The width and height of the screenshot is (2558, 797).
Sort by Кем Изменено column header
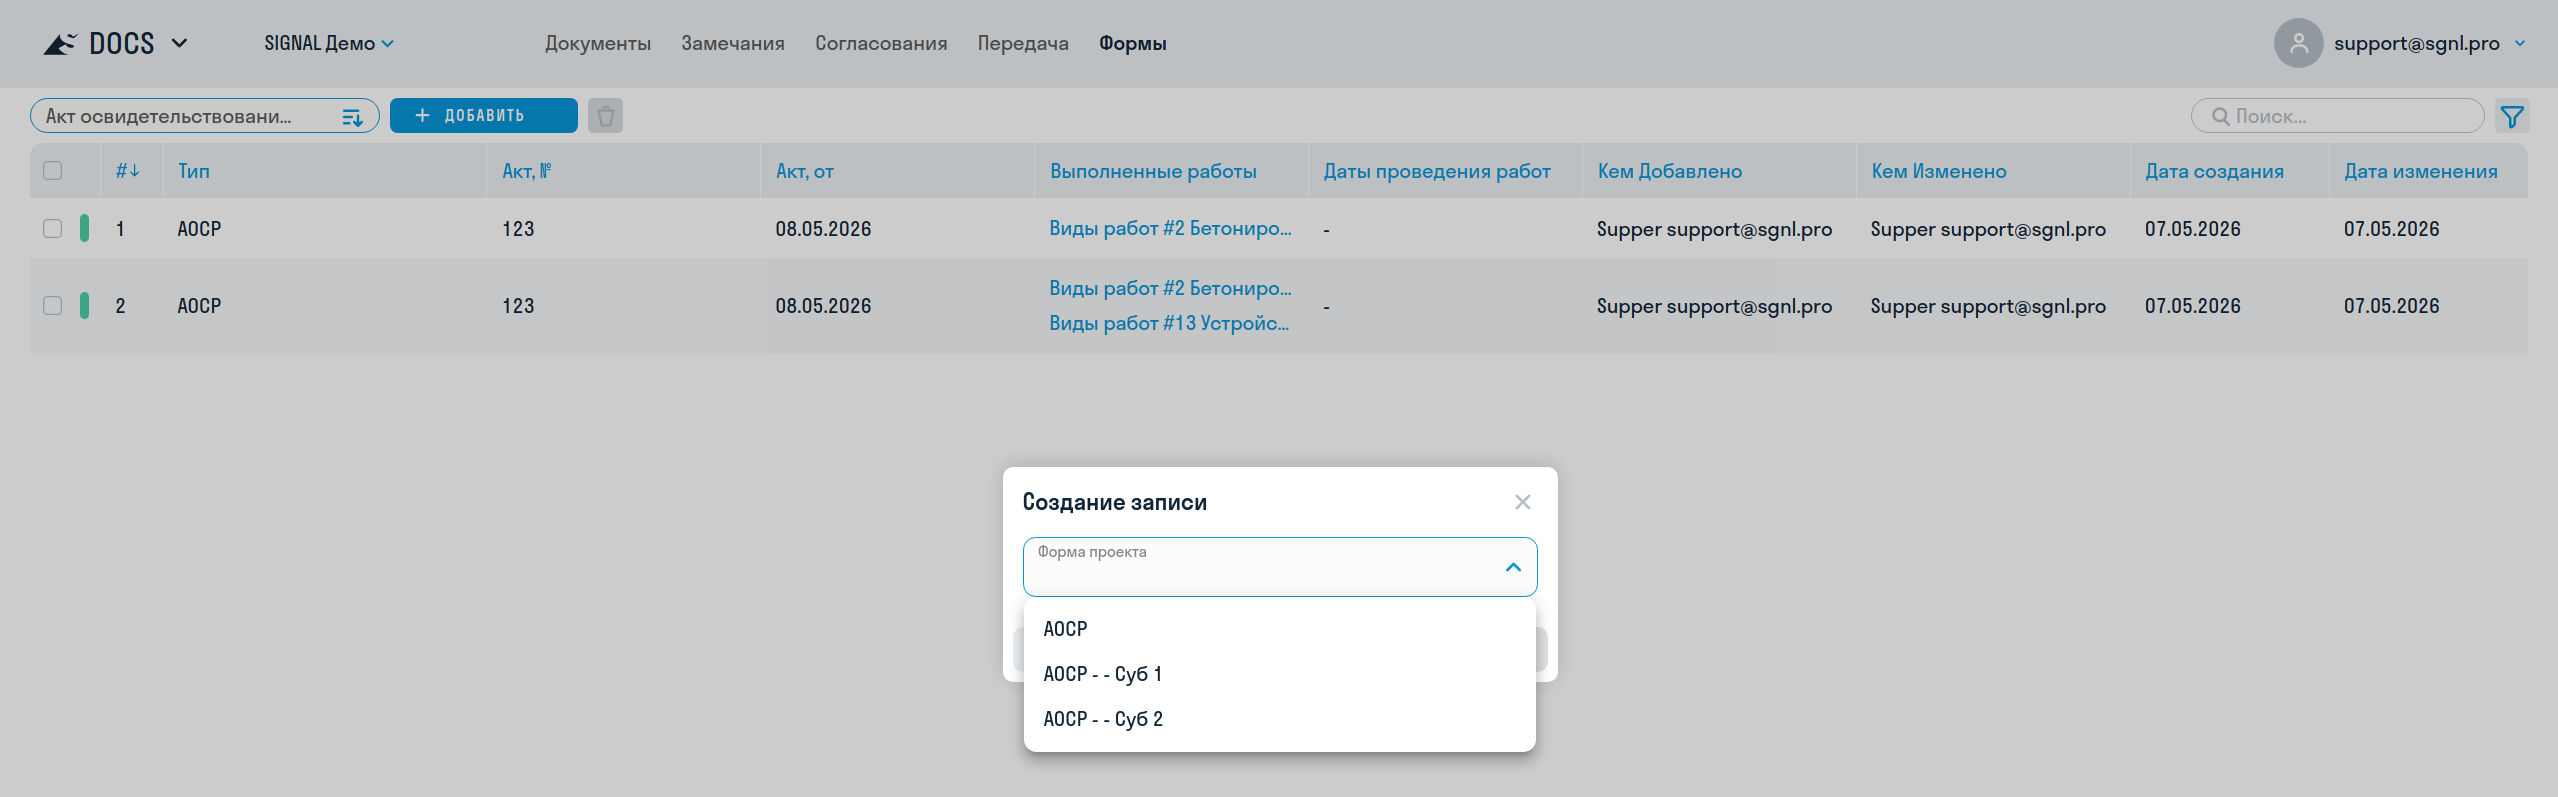[1939, 171]
